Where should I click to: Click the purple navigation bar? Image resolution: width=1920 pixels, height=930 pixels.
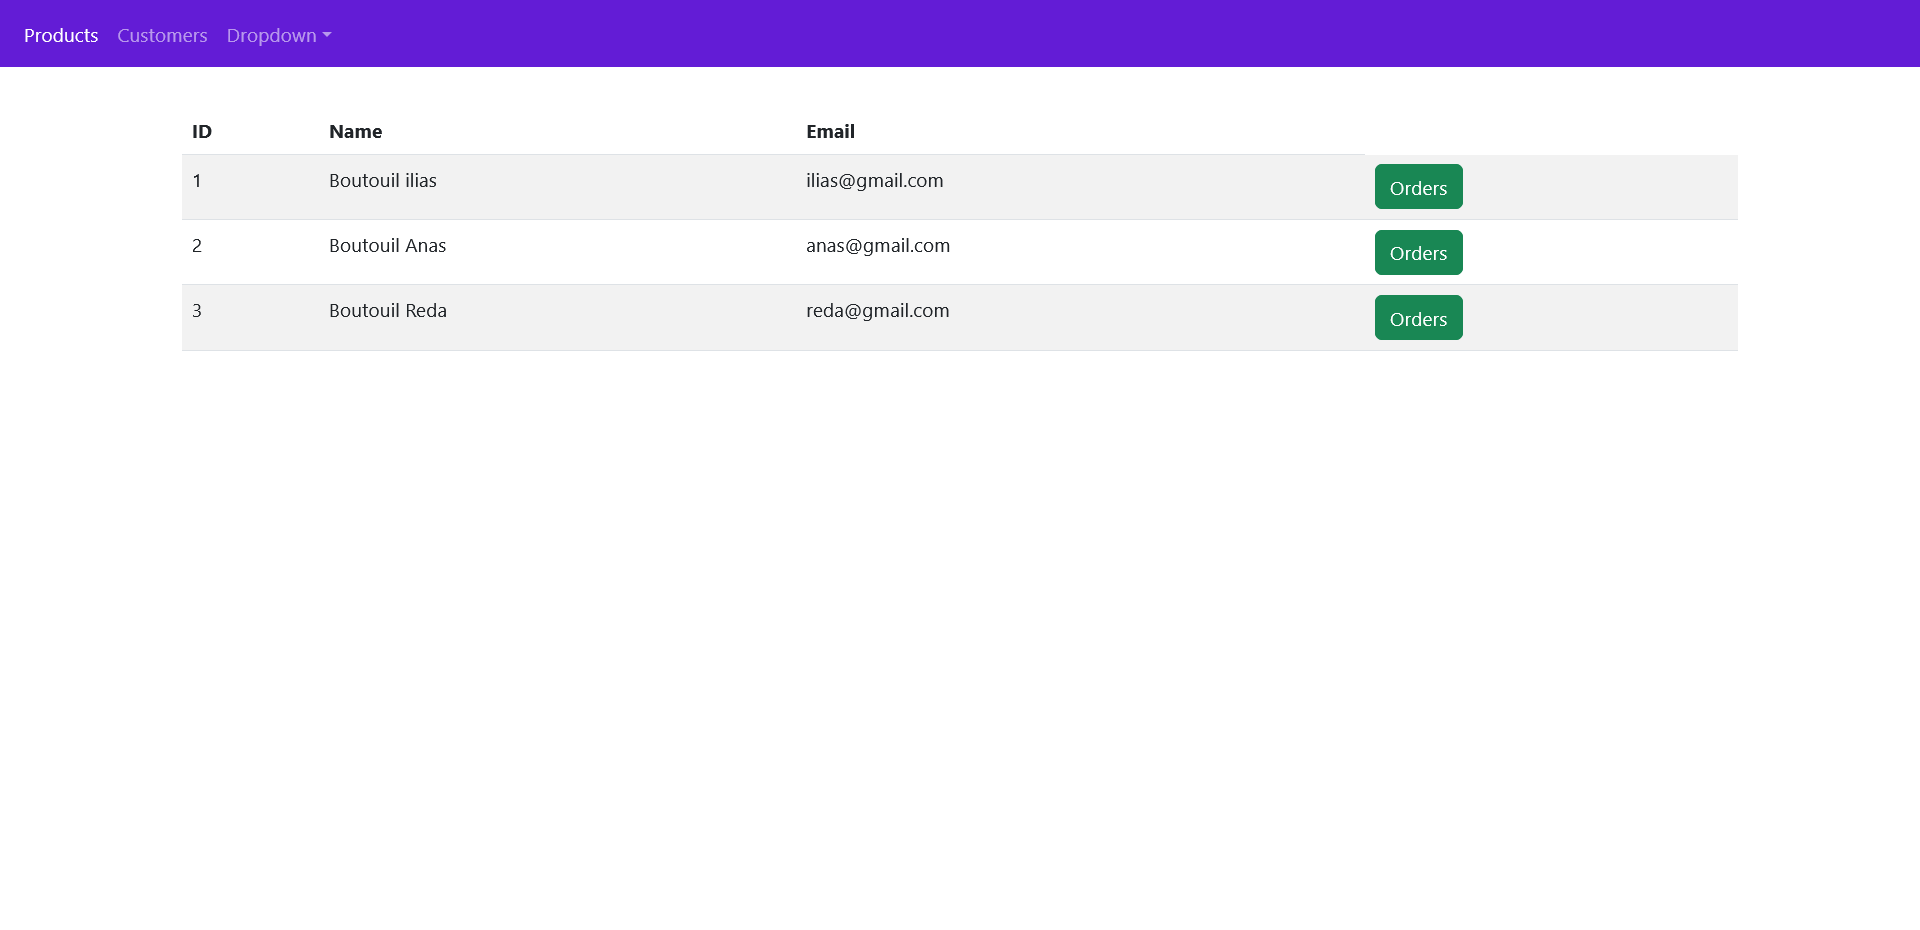coord(960,33)
